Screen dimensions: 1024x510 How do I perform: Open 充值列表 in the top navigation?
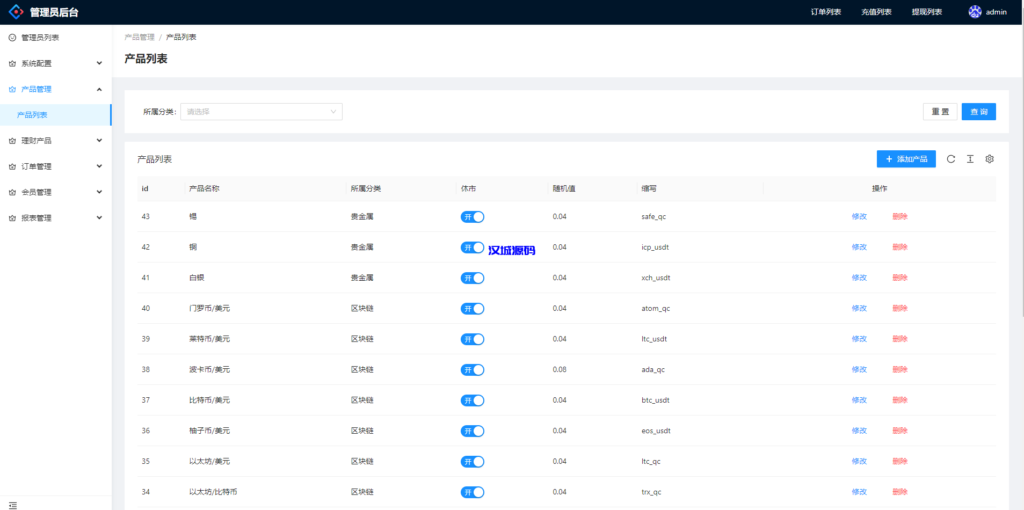[875, 12]
